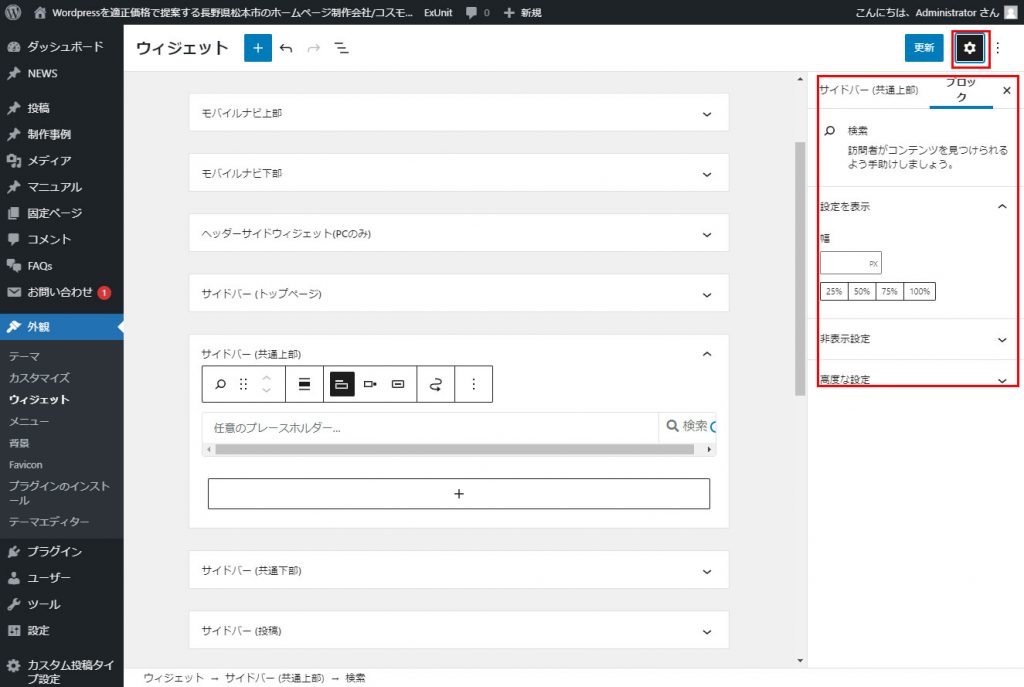Viewport: 1024px width, 687px height.
Task: Open the top bar three-dot options menu
Action: coord(997,48)
